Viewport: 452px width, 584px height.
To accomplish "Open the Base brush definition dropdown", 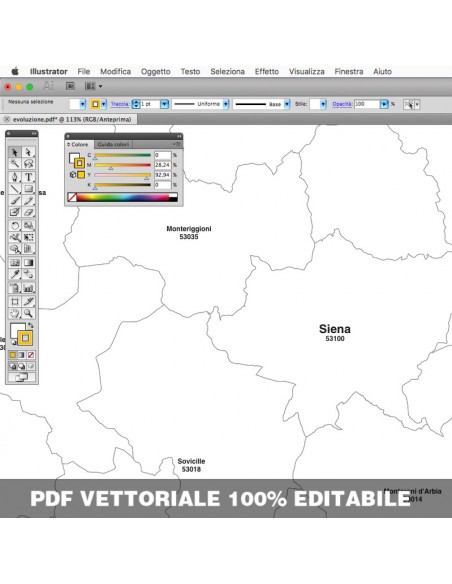I will click(x=287, y=104).
